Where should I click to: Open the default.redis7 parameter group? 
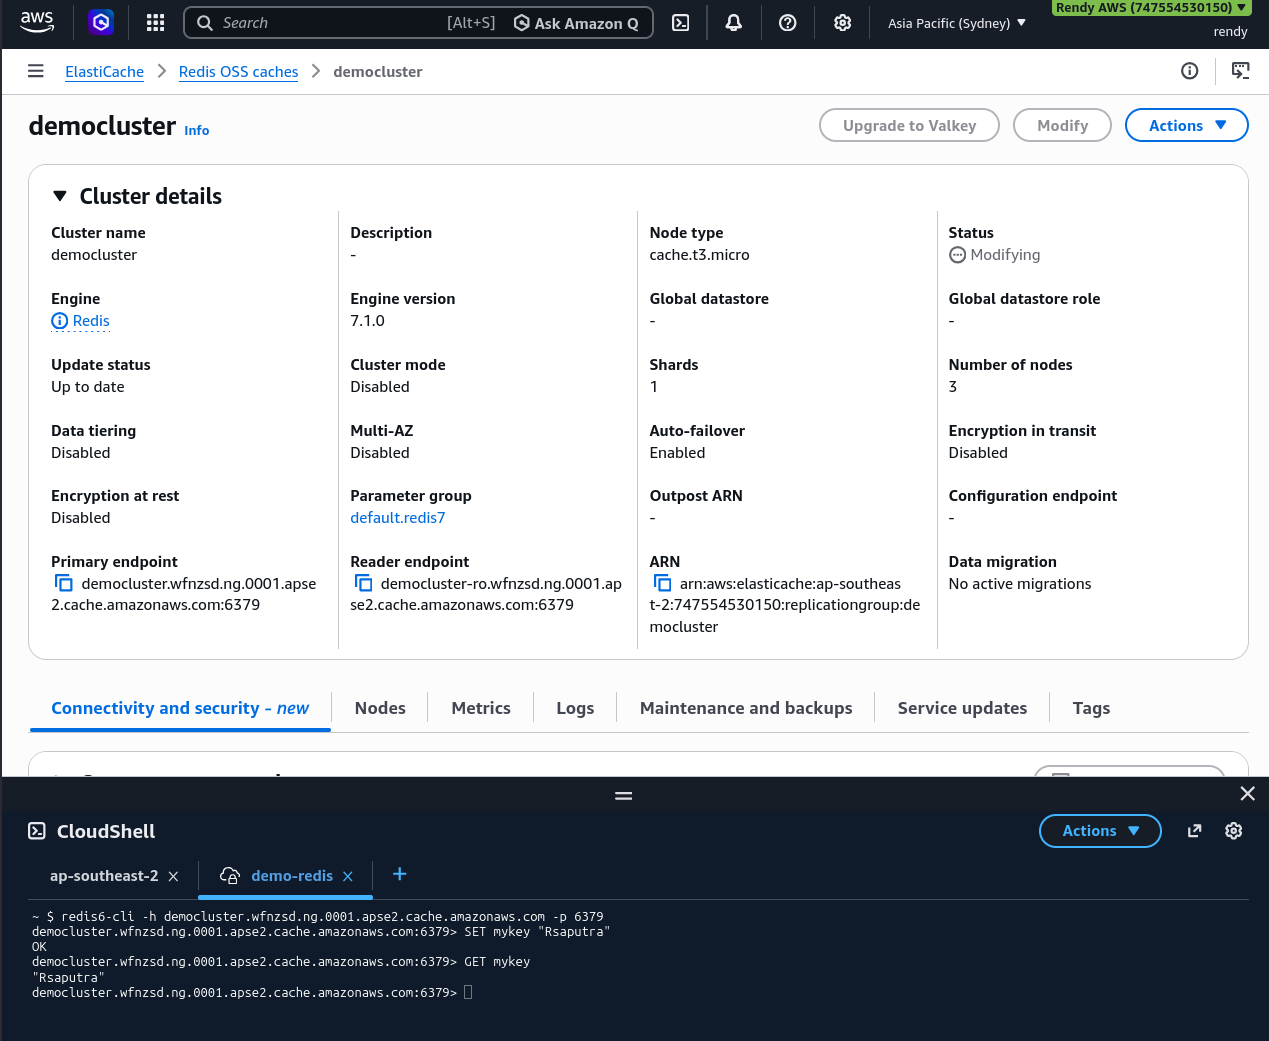(x=397, y=518)
